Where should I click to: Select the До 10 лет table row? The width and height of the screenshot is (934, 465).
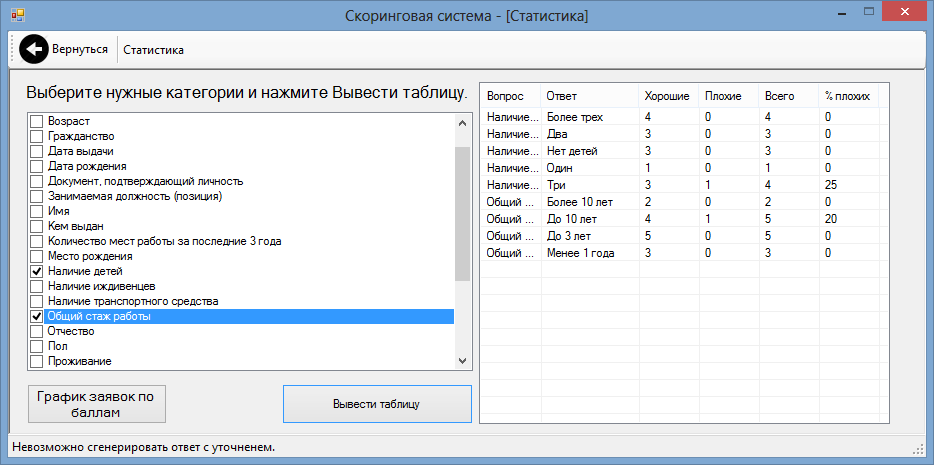684,219
